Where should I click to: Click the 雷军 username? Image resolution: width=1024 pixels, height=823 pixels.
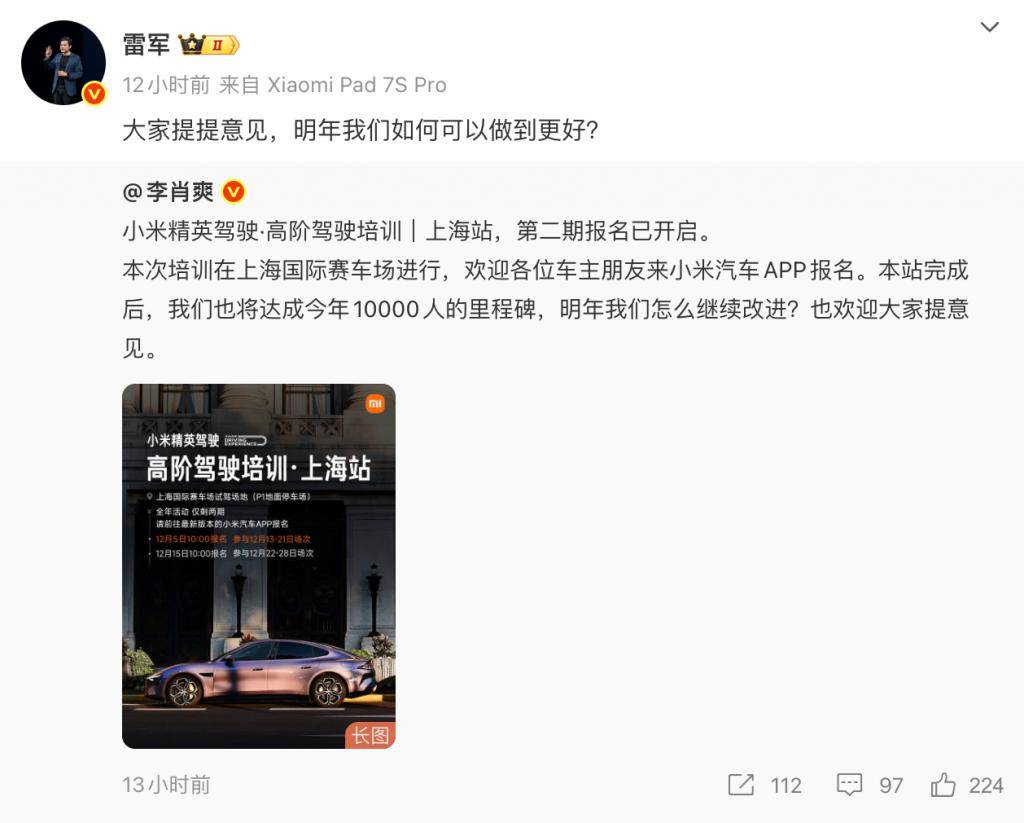point(146,45)
